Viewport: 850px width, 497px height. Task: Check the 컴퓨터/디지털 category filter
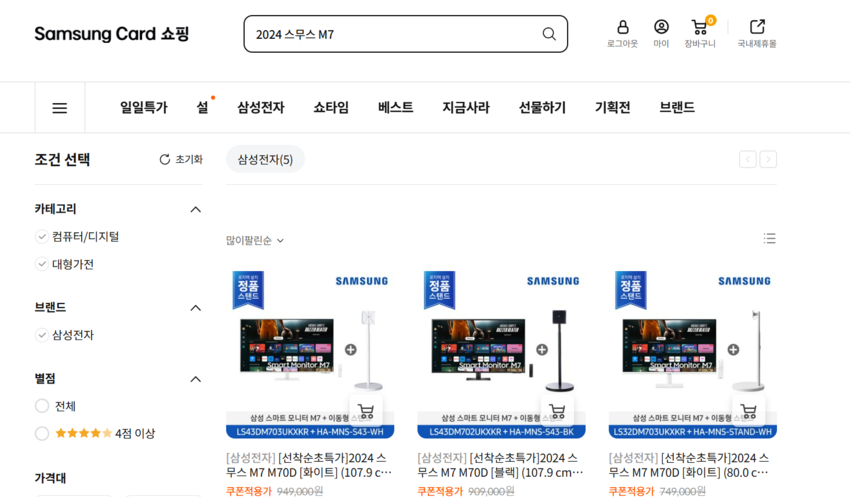[x=42, y=236]
